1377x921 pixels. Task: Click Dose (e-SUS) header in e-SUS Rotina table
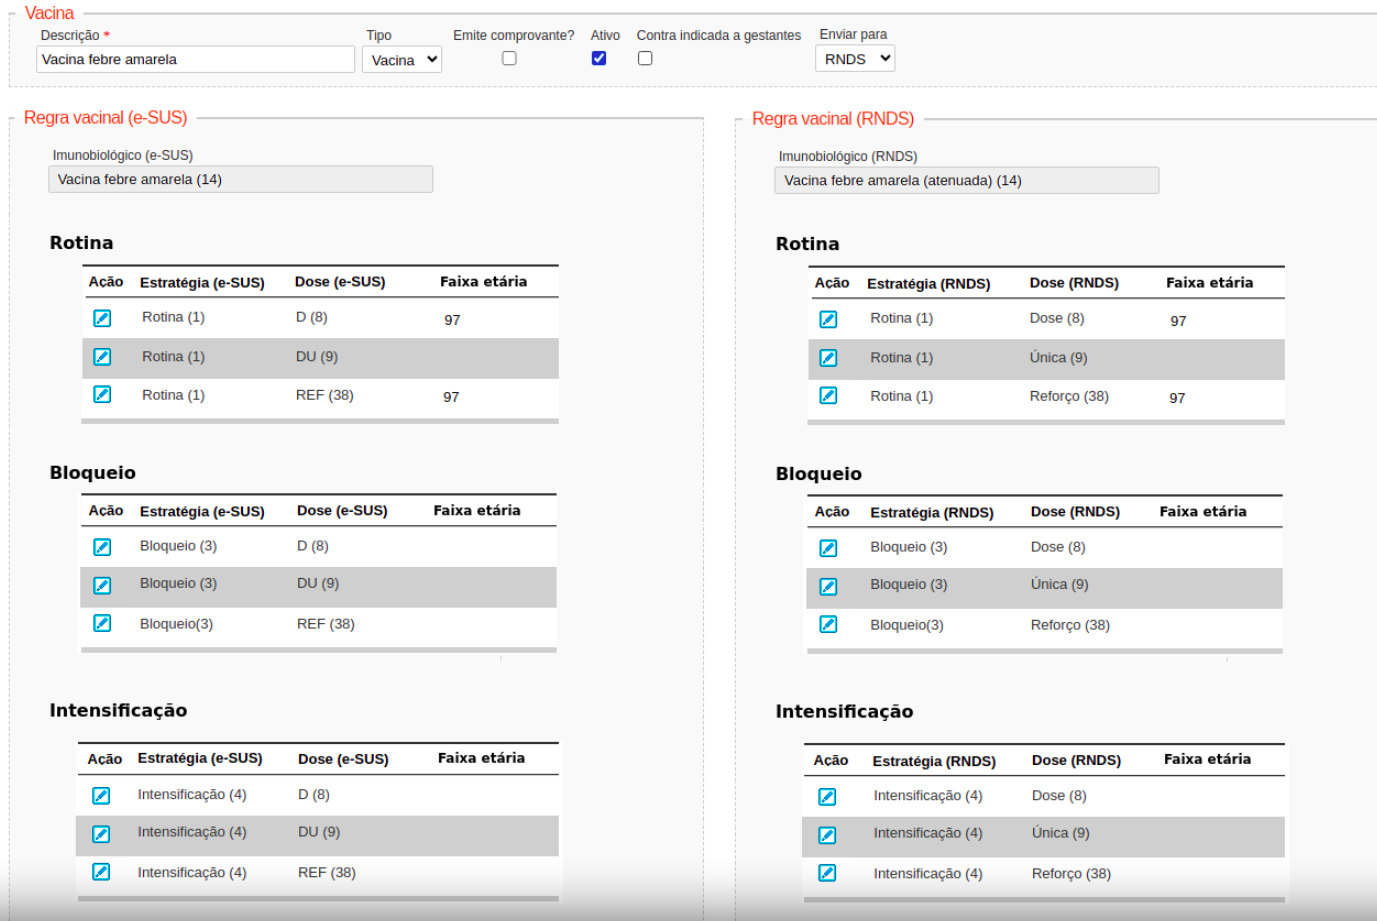tap(340, 282)
